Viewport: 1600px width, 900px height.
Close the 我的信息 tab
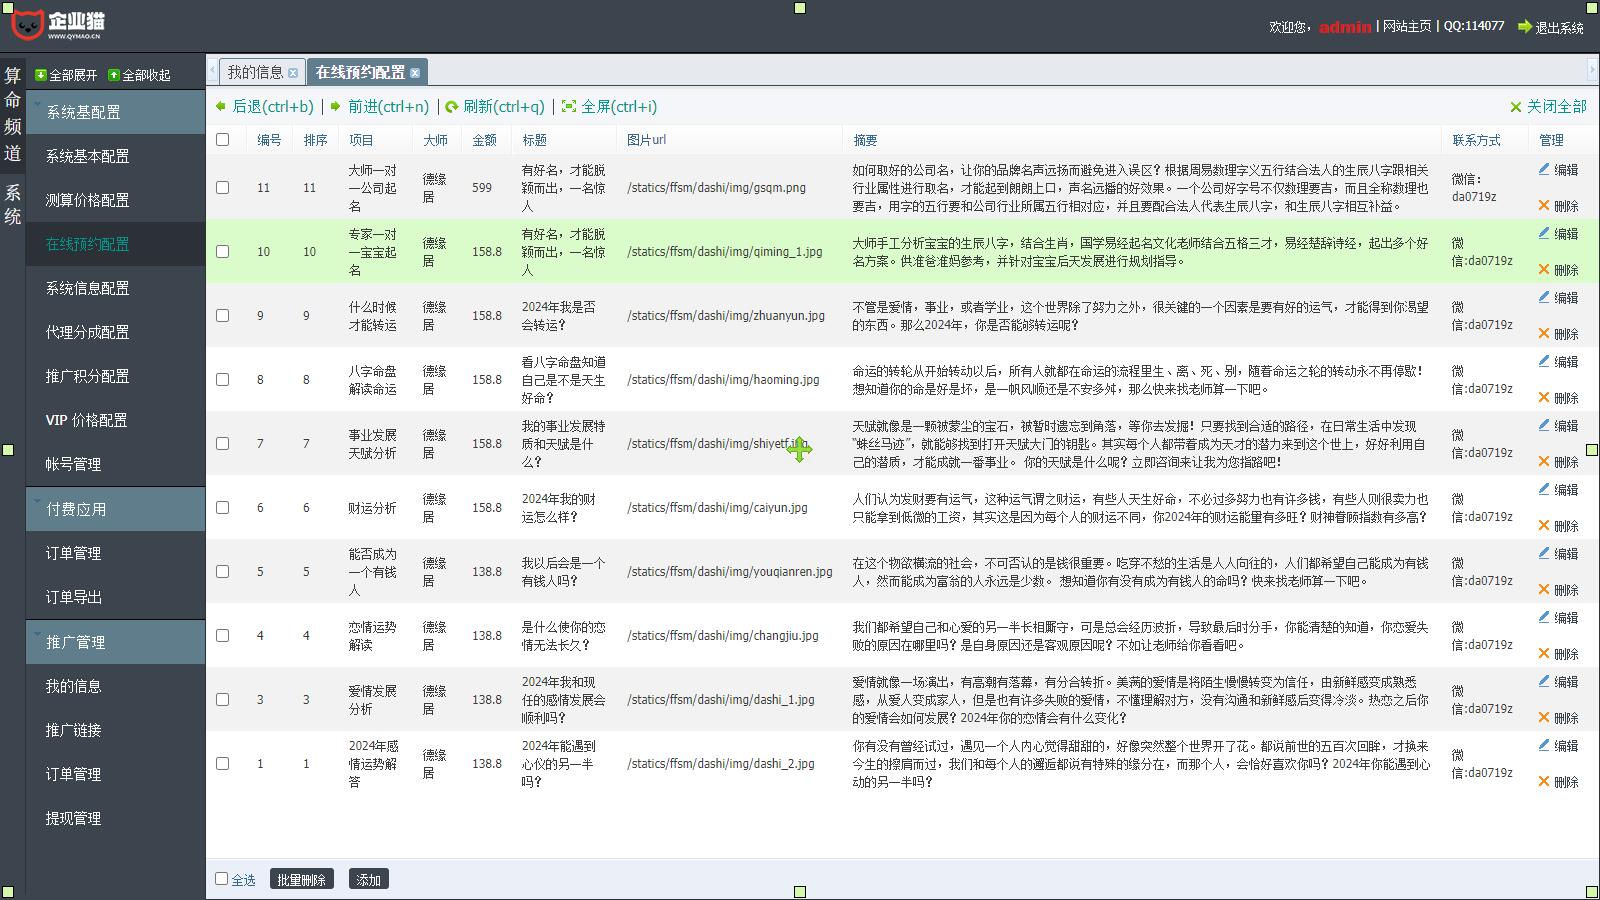pos(293,73)
